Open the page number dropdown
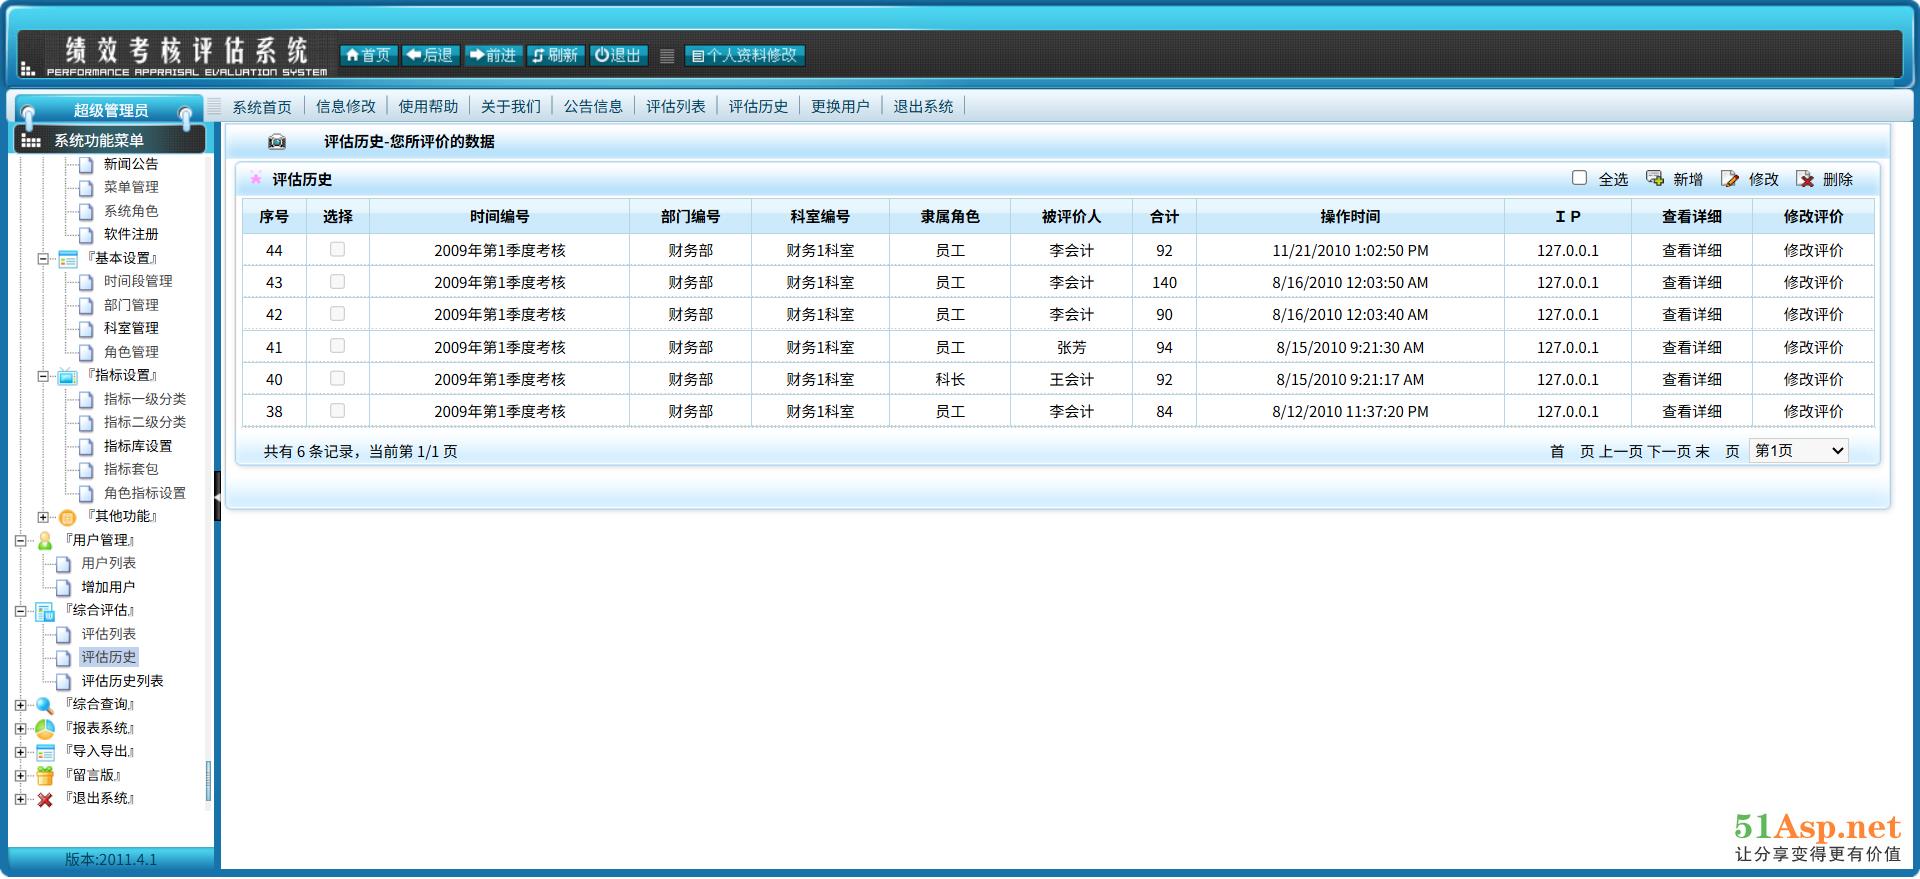The image size is (1920, 879). (x=1799, y=451)
